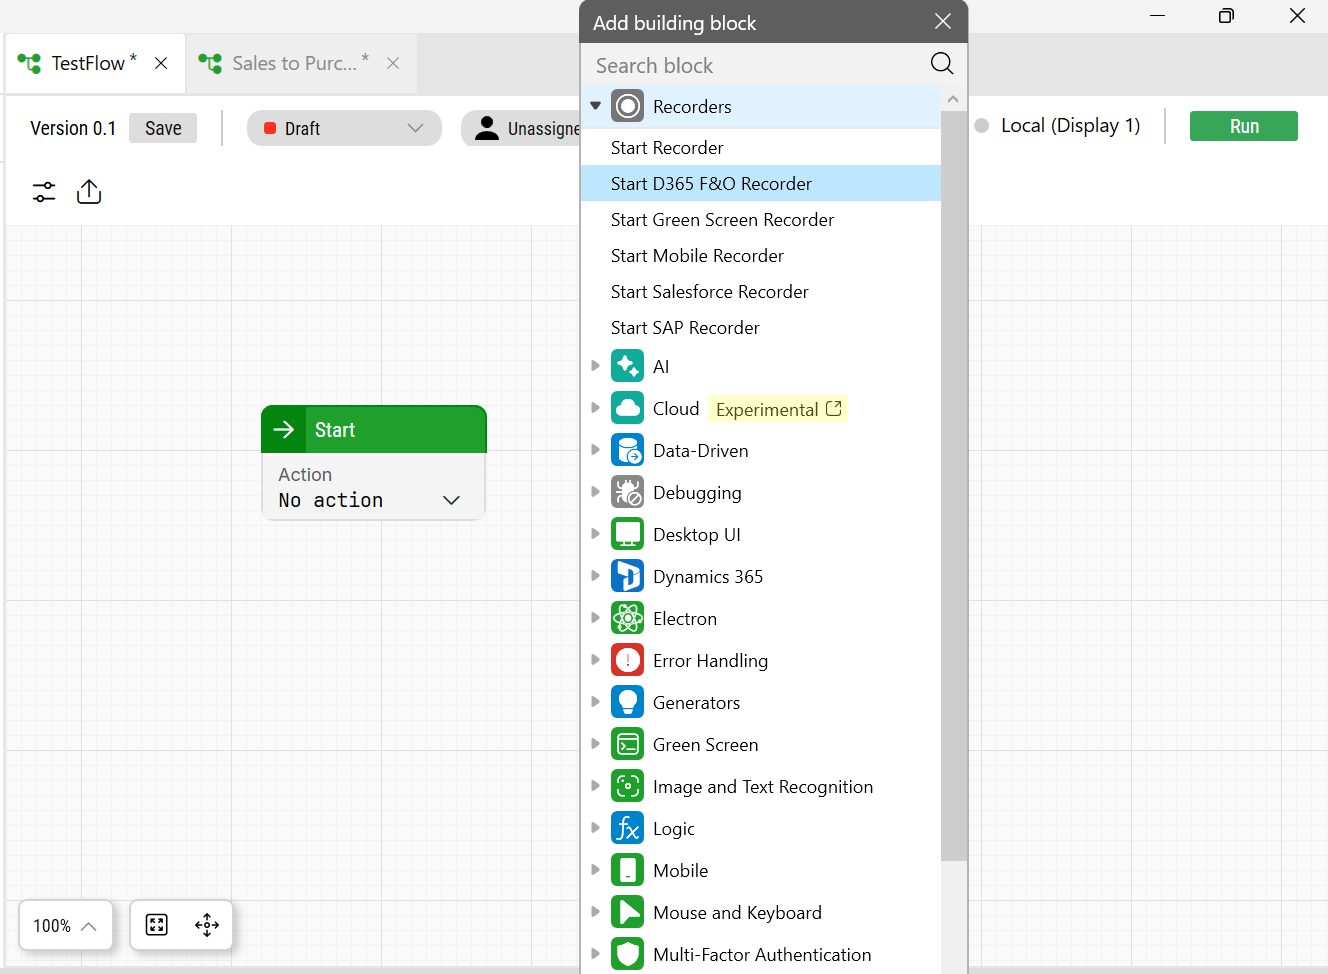Click the Electron category icon
The image size is (1328, 974).
(x=627, y=619)
